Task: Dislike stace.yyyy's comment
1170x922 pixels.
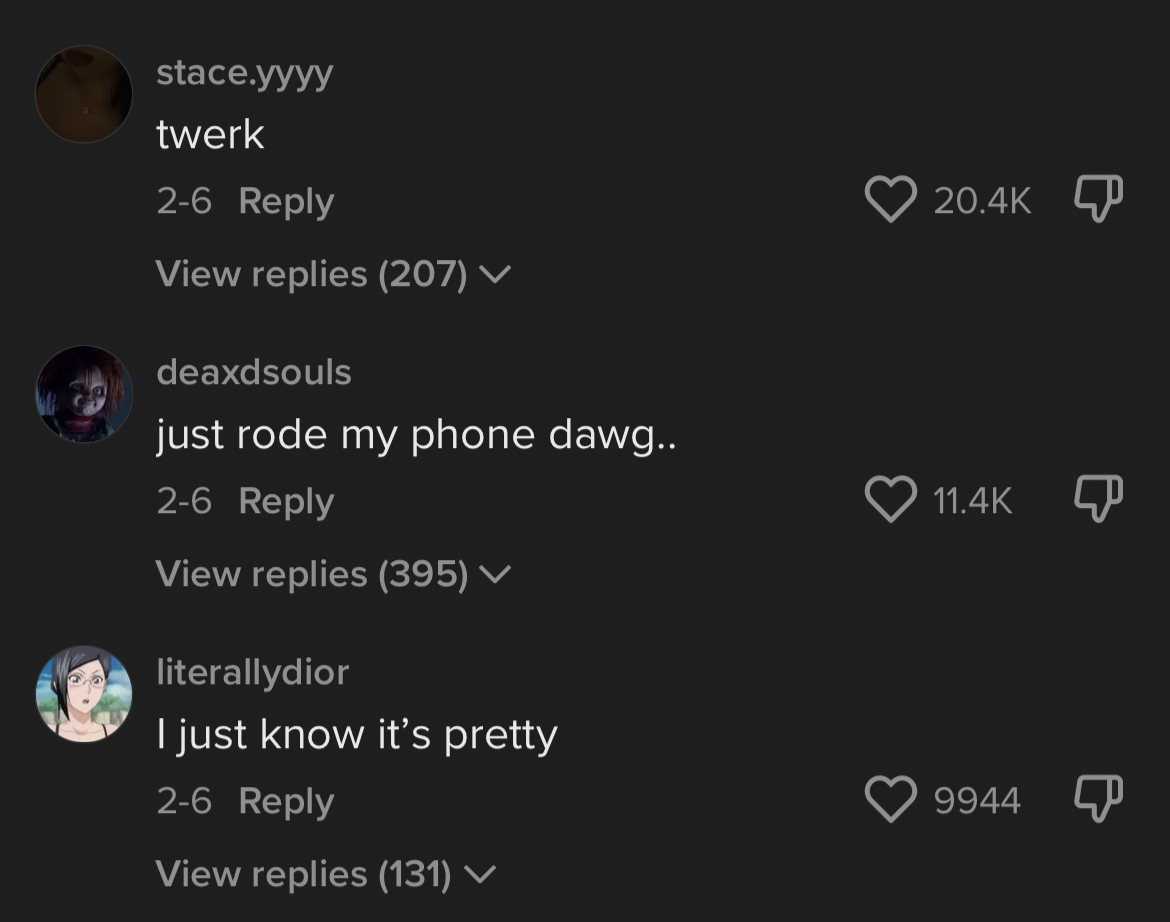Action: 1098,200
